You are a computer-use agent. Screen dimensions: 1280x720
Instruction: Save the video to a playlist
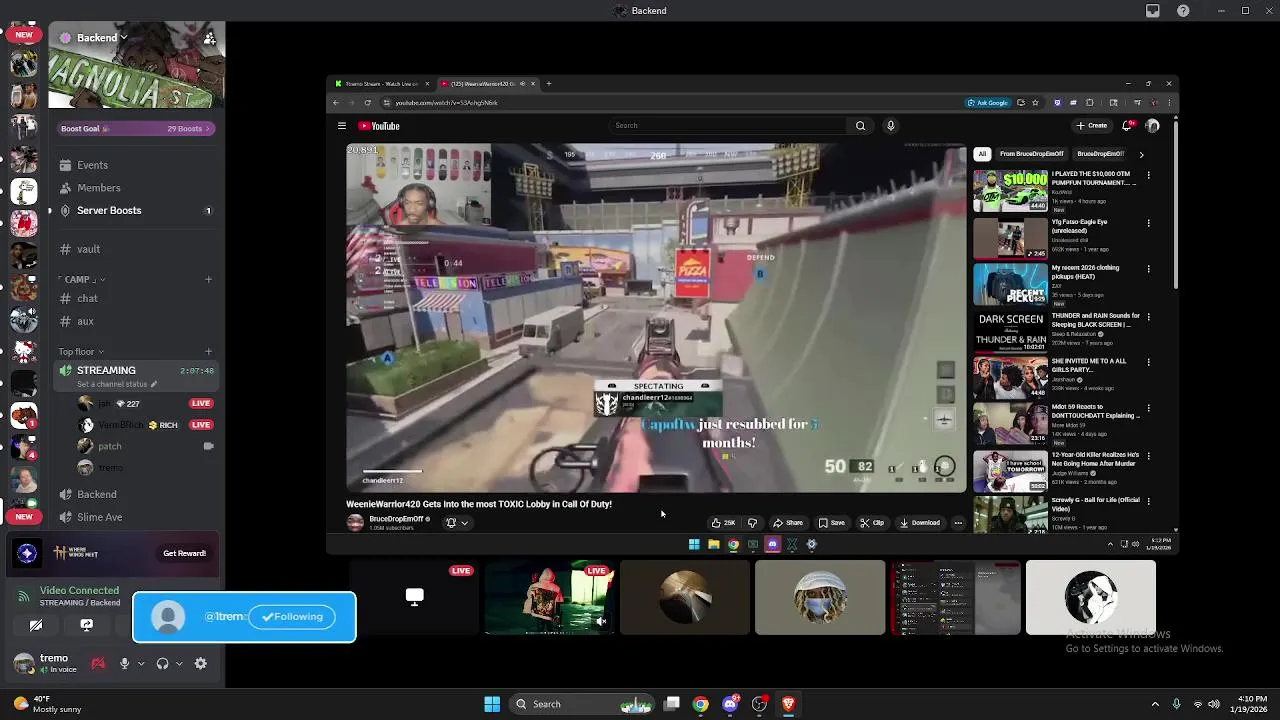click(x=831, y=522)
